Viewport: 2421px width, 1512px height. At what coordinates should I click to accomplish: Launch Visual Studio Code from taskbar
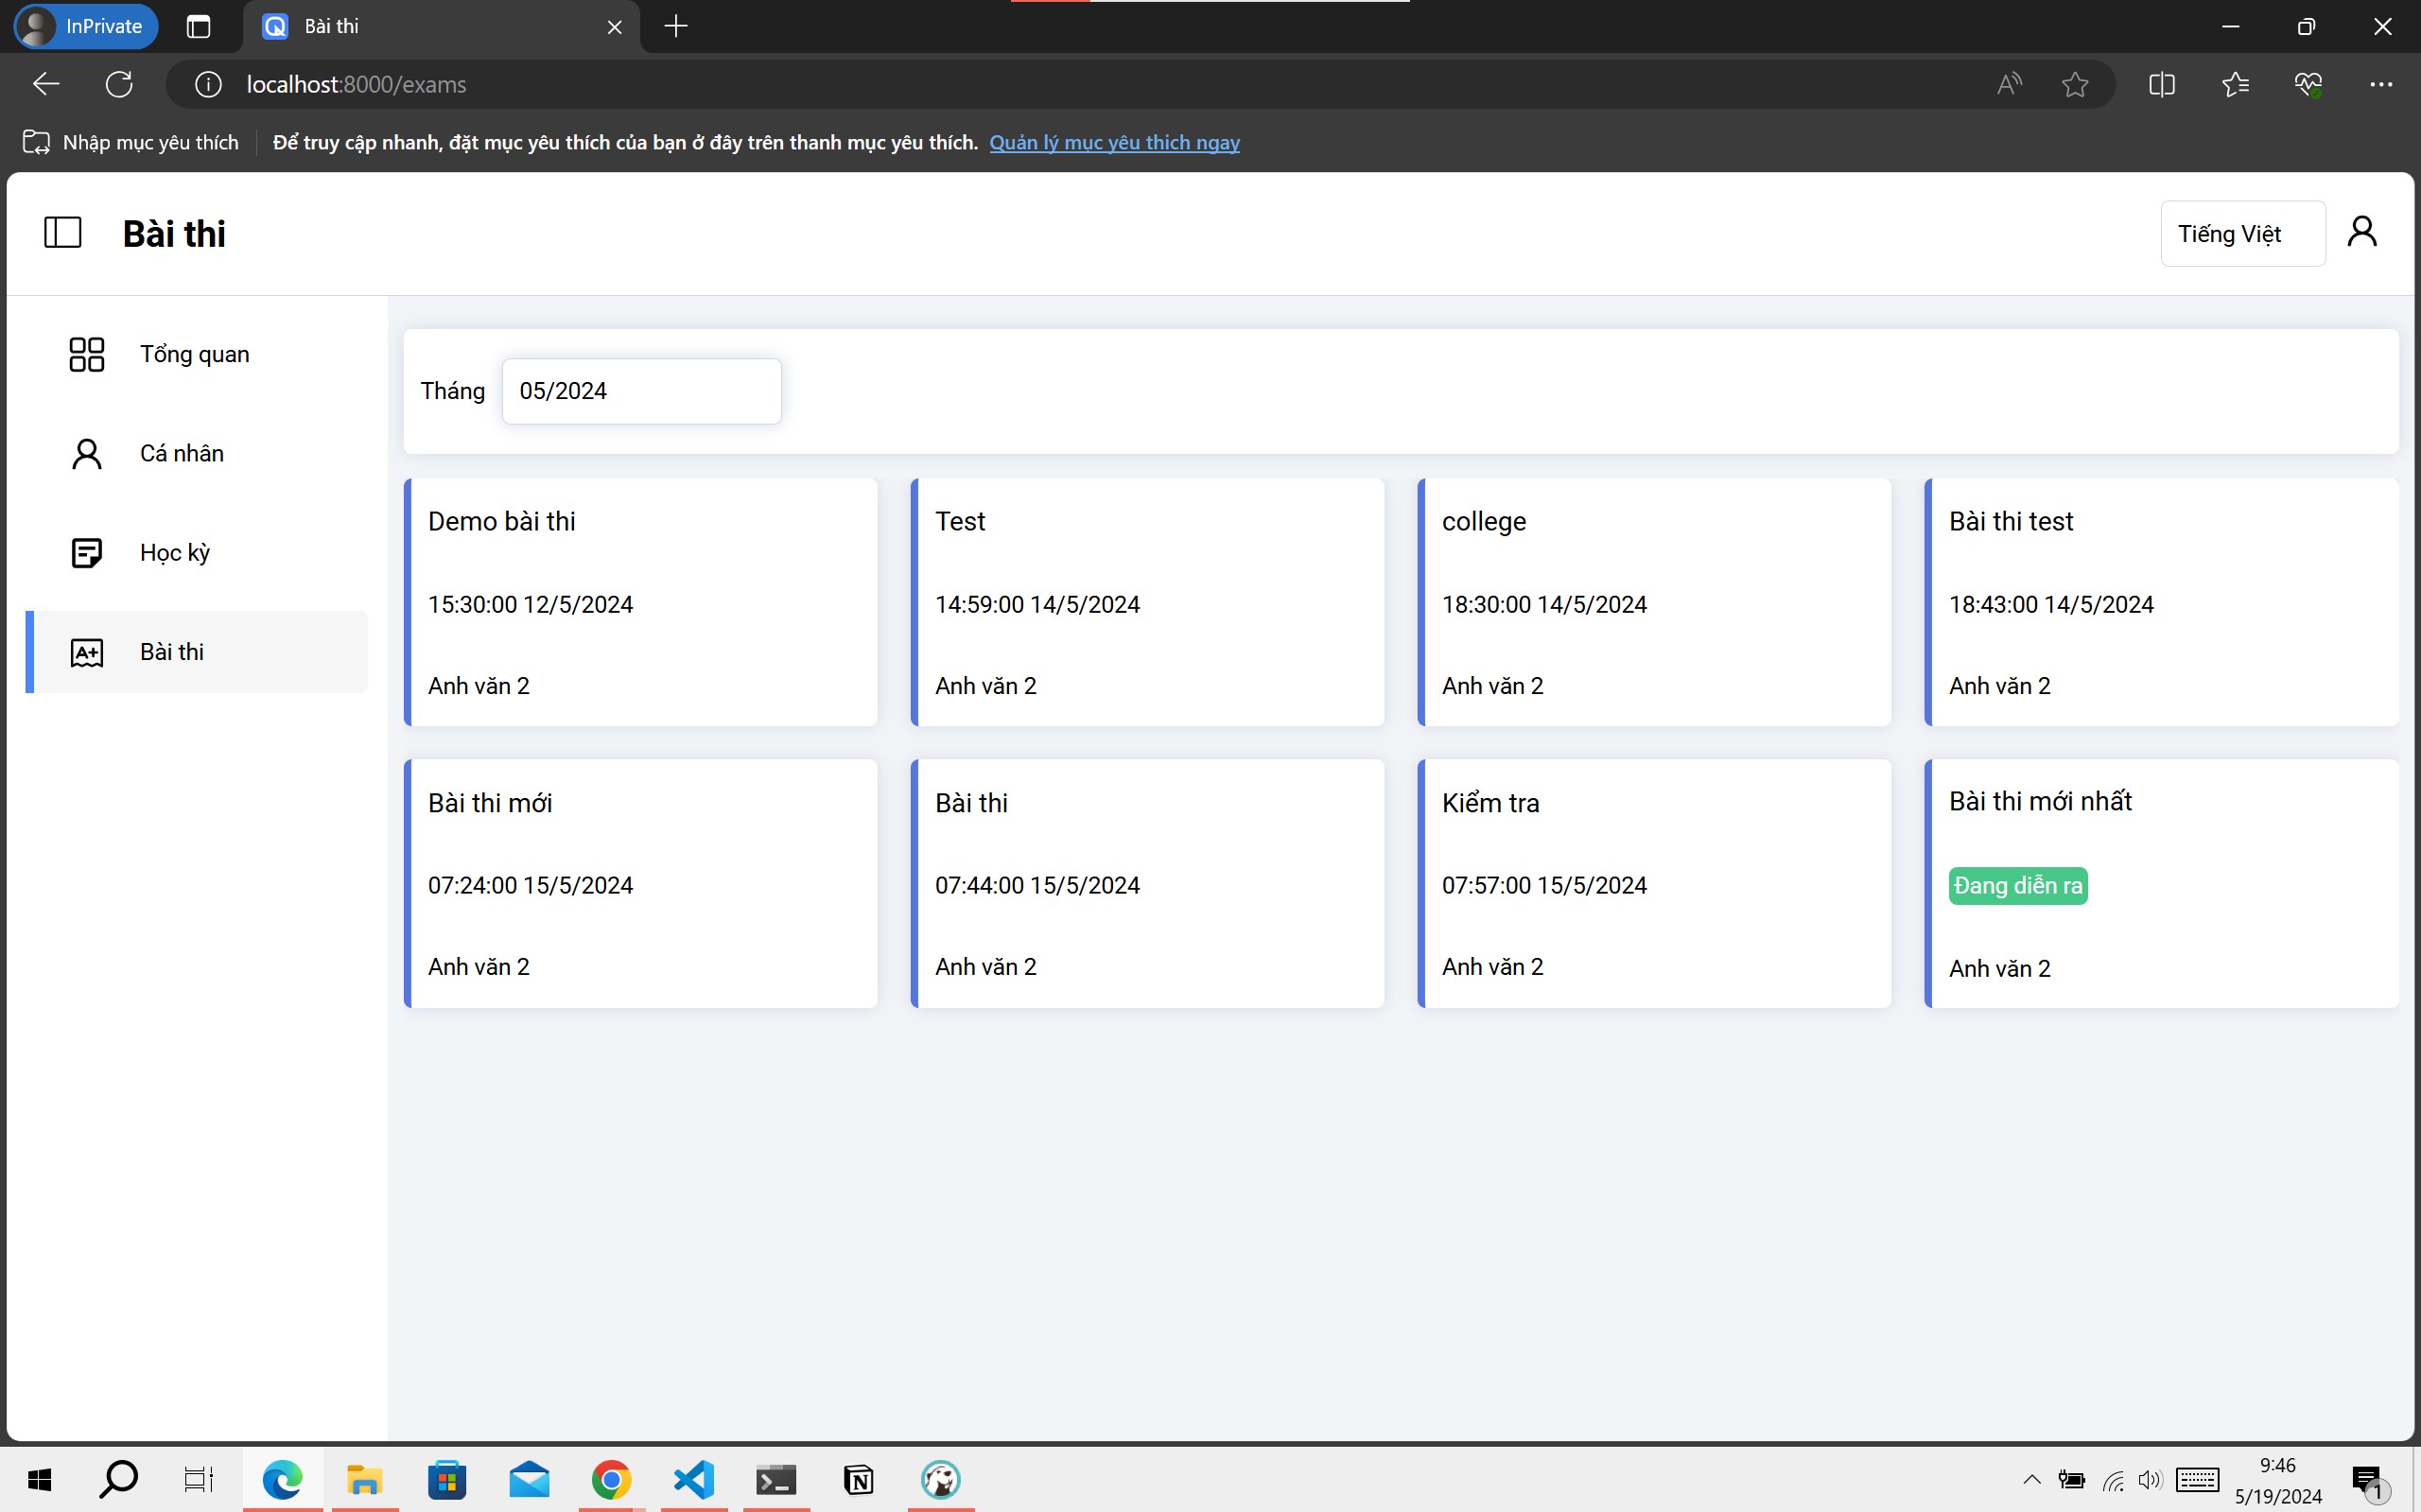pyautogui.click(x=693, y=1479)
